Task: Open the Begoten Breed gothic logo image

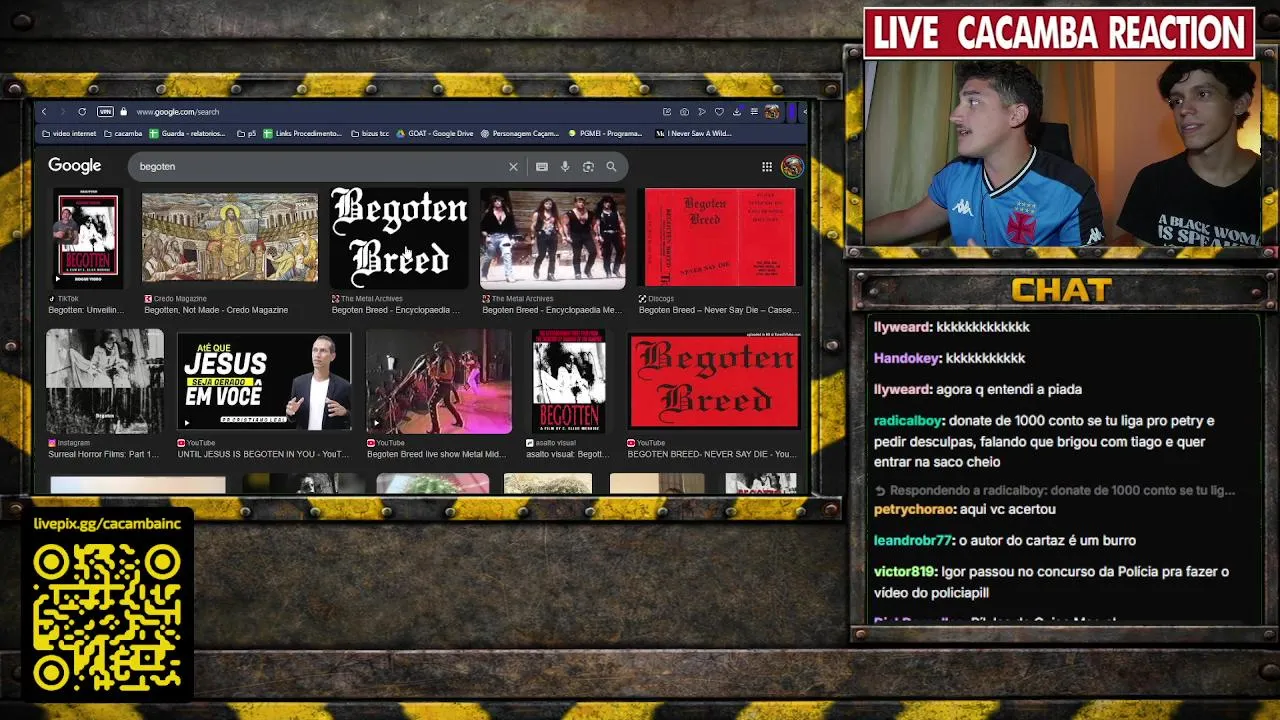Action: click(x=399, y=238)
